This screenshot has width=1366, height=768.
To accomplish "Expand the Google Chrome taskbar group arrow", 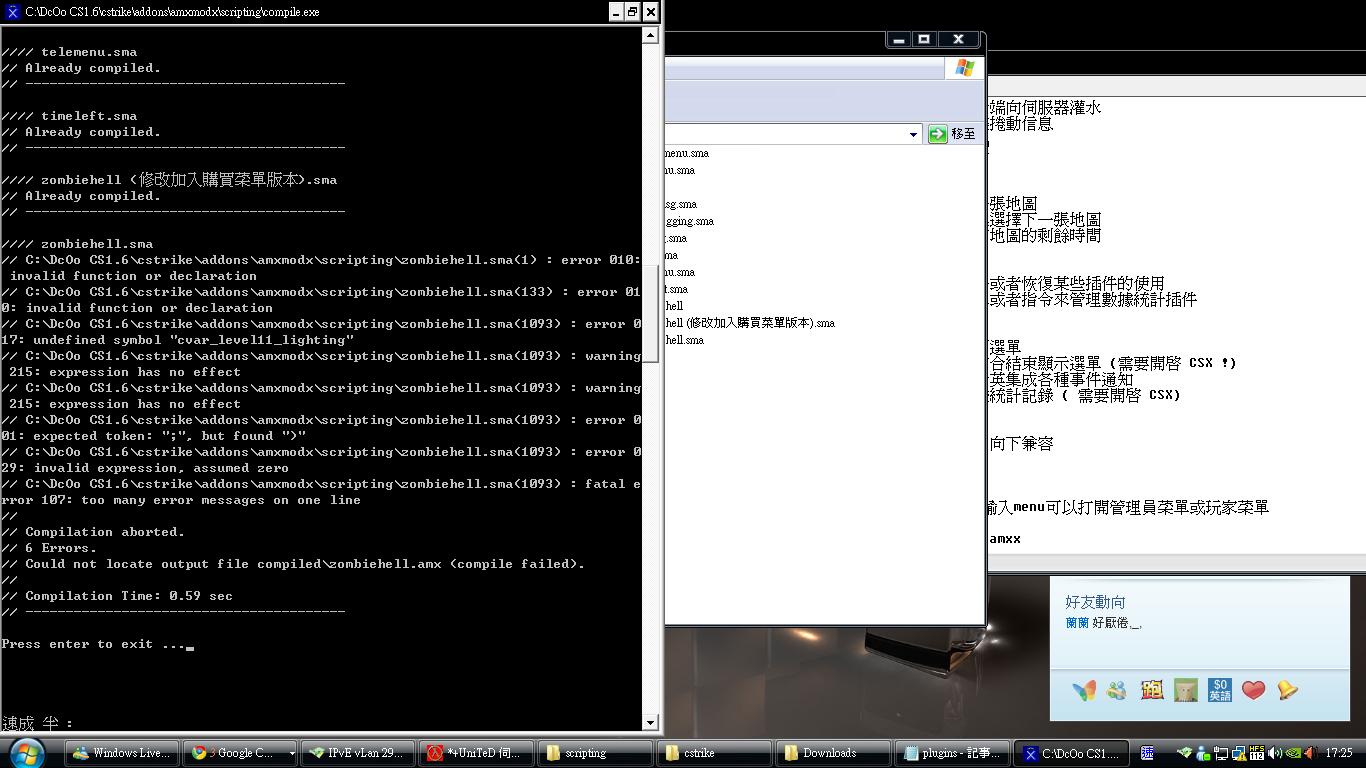I will coord(291,753).
